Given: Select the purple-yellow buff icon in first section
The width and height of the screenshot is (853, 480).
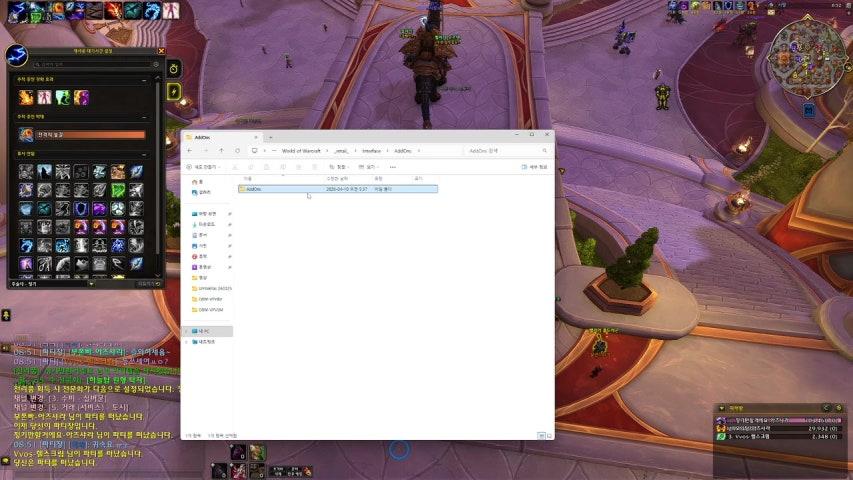Looking at the screenshot, I should (x=82, y=97).
